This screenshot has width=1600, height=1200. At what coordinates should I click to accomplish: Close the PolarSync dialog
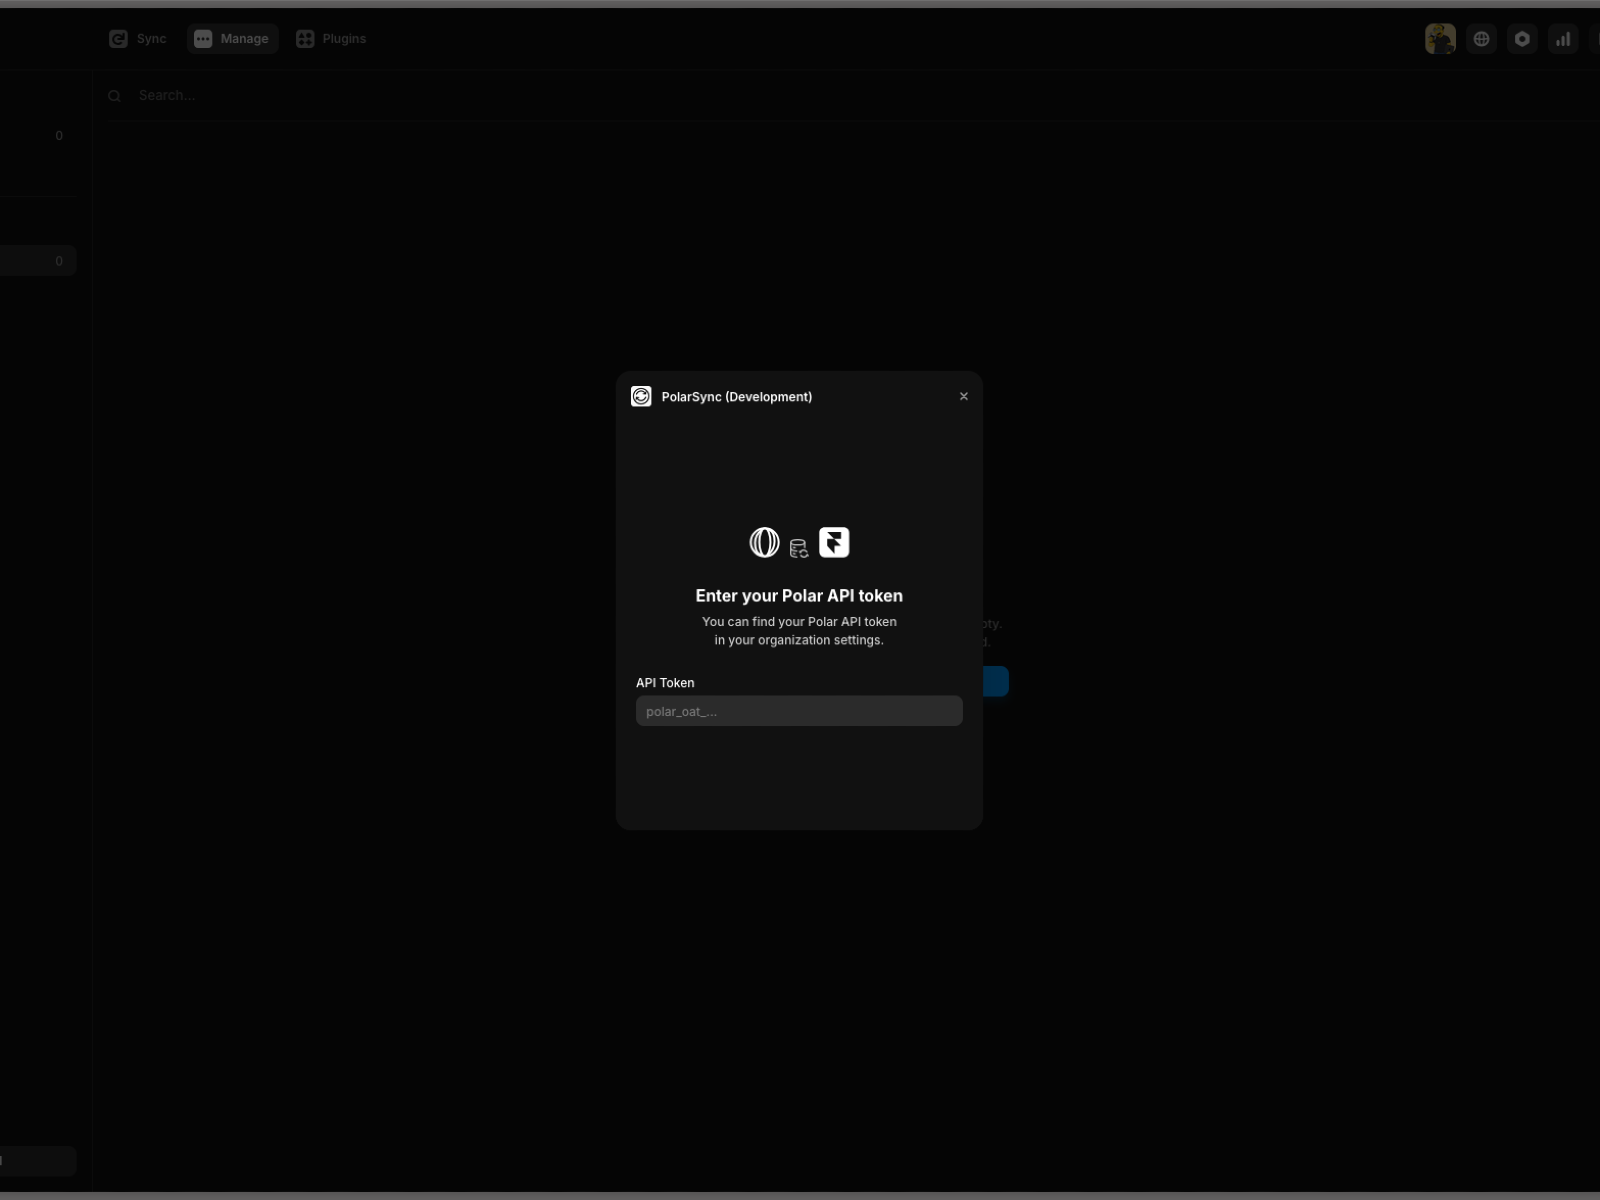coord(964,396)
